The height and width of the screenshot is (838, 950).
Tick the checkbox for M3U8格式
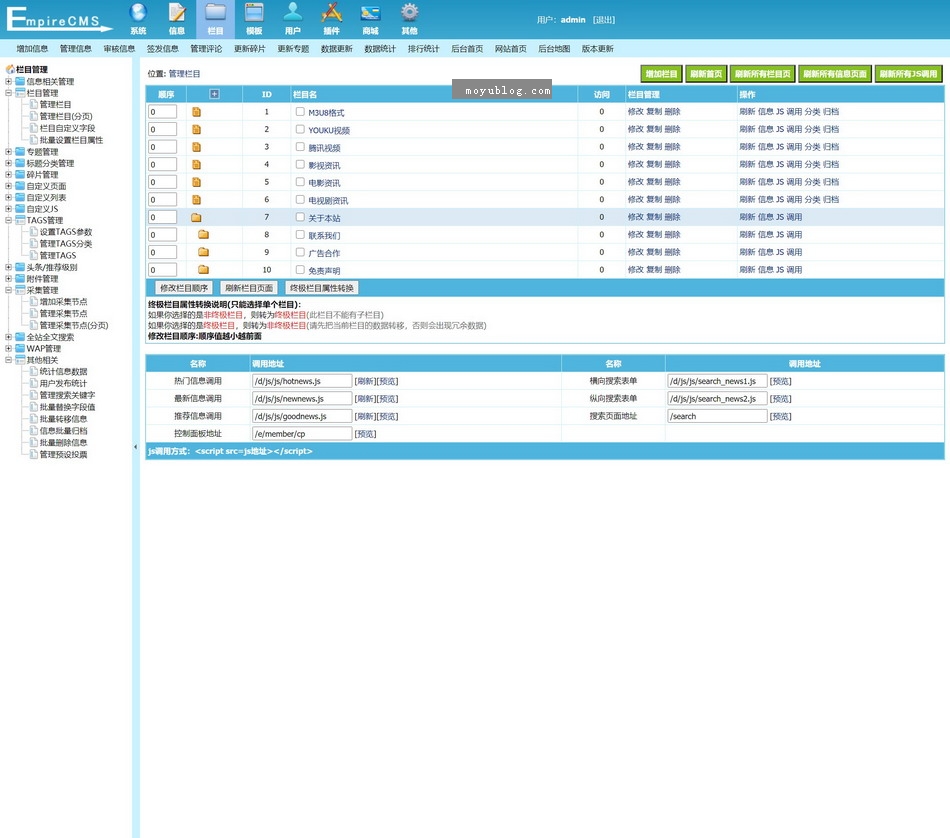tap(300, 111)
